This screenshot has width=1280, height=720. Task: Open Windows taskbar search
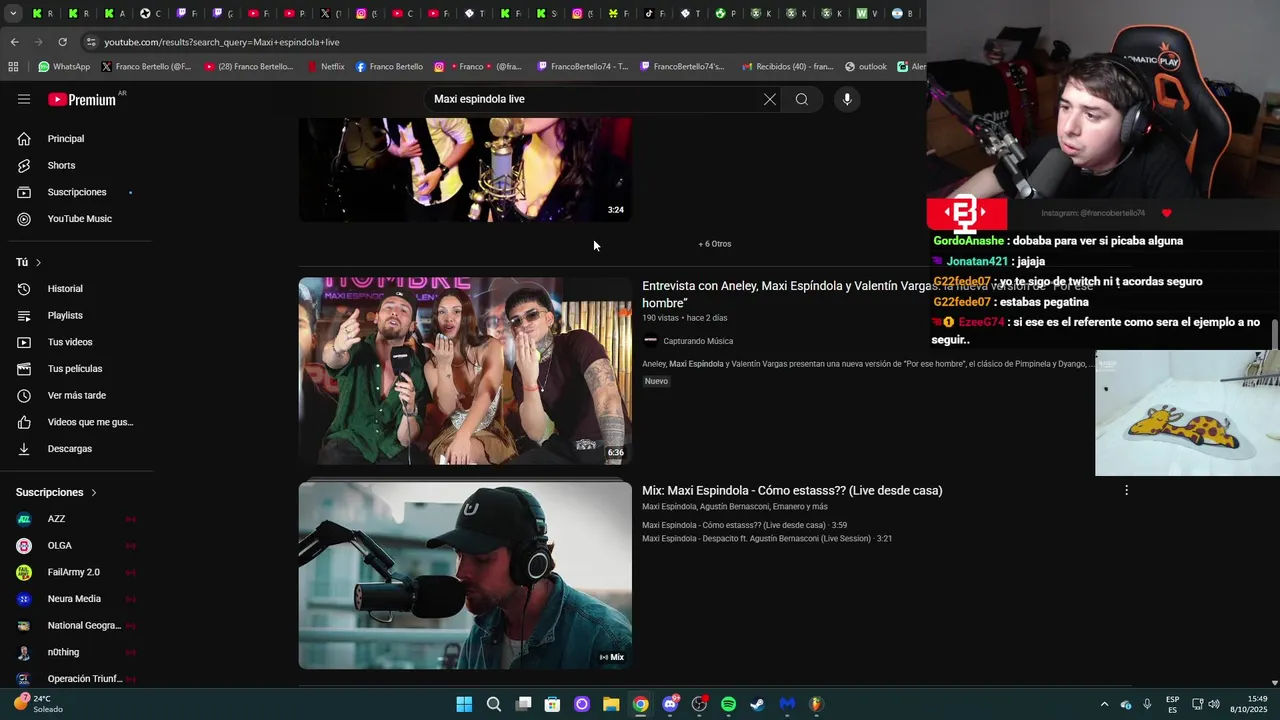[x=494, y=704]
